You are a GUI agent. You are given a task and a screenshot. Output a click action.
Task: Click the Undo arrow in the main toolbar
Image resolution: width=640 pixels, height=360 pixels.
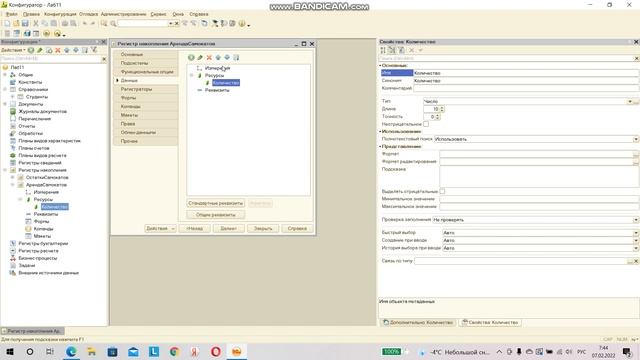click(x=84, y=24)
